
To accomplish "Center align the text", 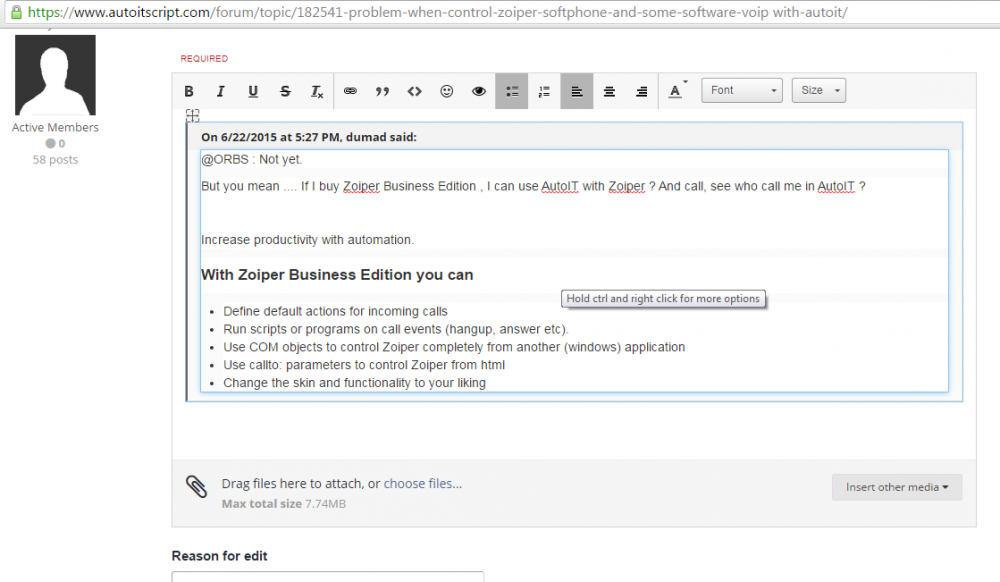I will point(609,91).
